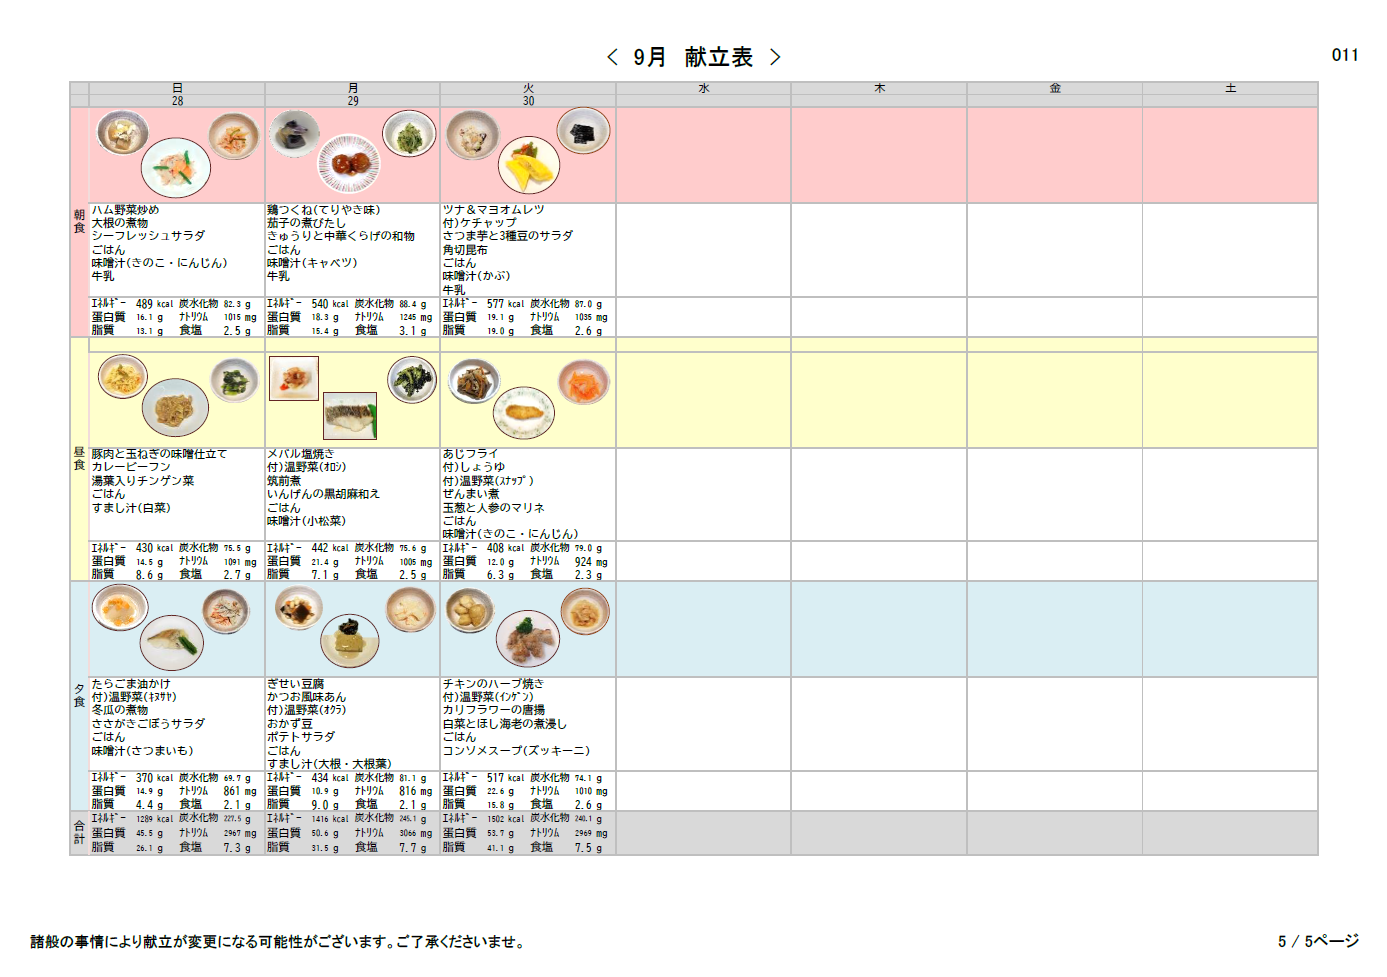This screenshot has width=1387, height=977.
Task: Select the 水 column header
Action: (x=704, y=89)
